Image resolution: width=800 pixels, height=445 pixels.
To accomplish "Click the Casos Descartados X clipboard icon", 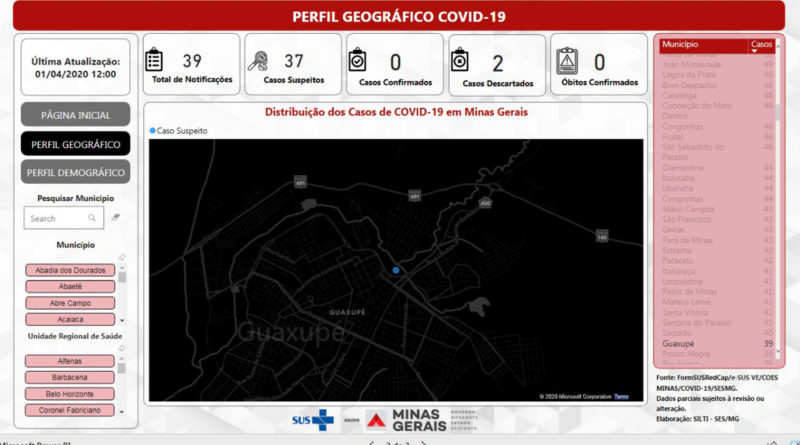I will (459, 60).
